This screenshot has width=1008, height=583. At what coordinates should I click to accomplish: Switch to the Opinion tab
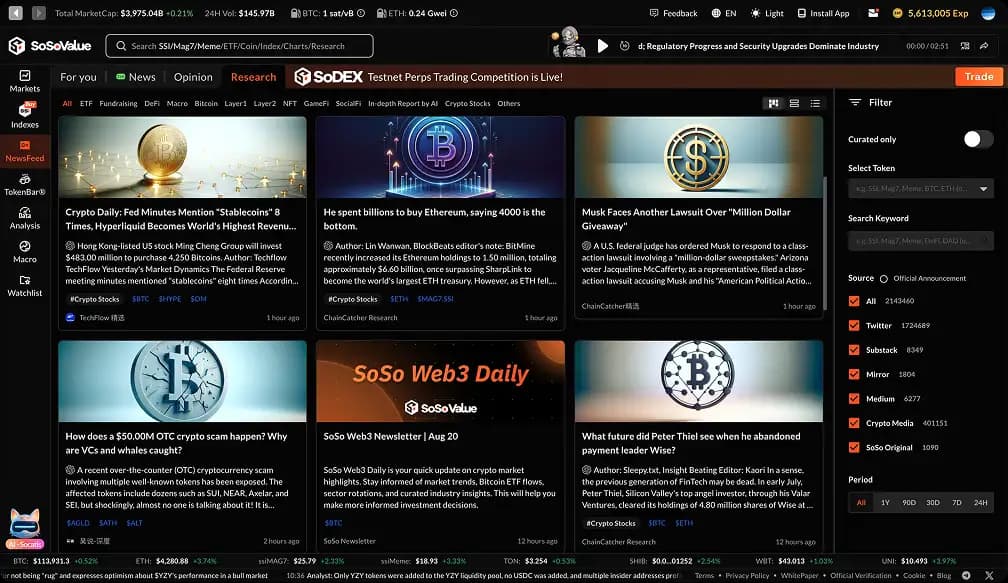pyautogui.click(x=193, y=77)
